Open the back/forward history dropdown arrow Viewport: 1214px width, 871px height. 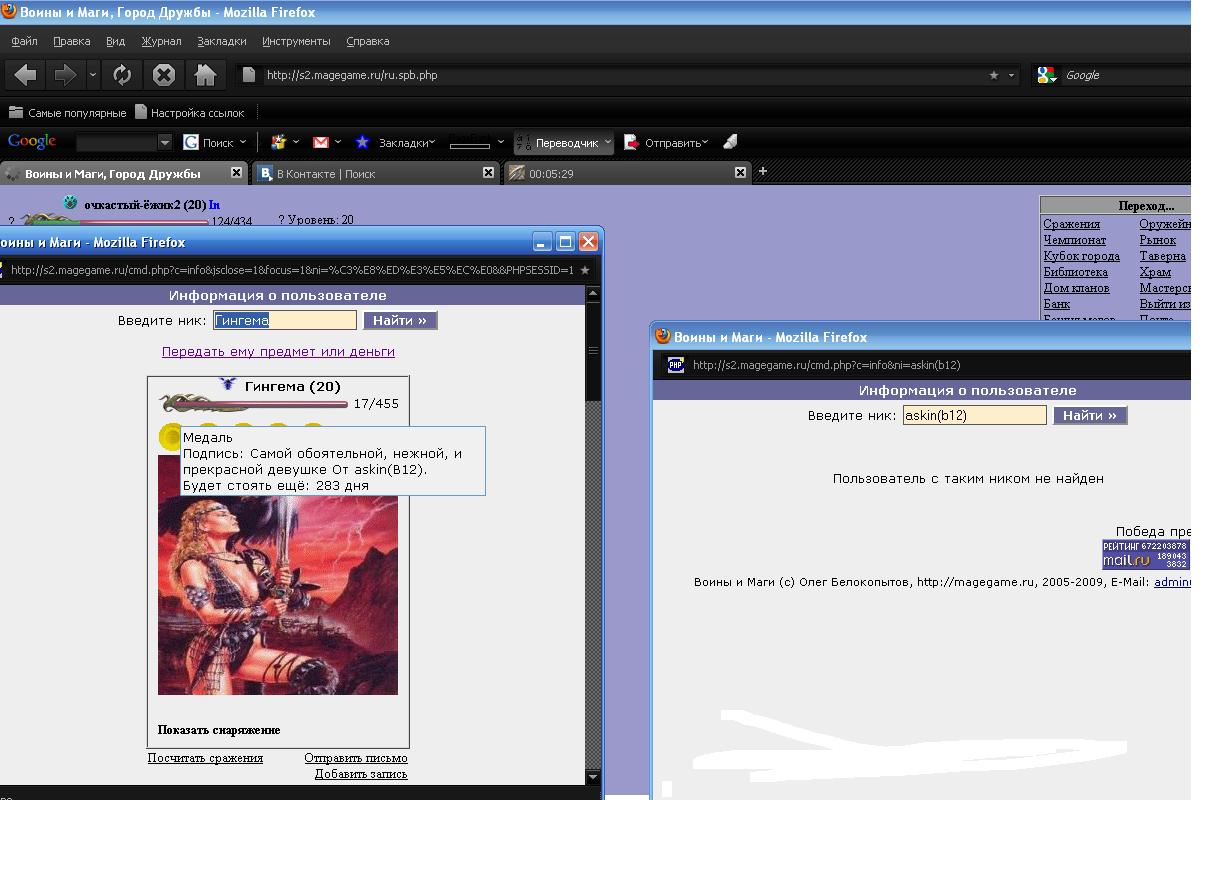(x=93, y=75)
